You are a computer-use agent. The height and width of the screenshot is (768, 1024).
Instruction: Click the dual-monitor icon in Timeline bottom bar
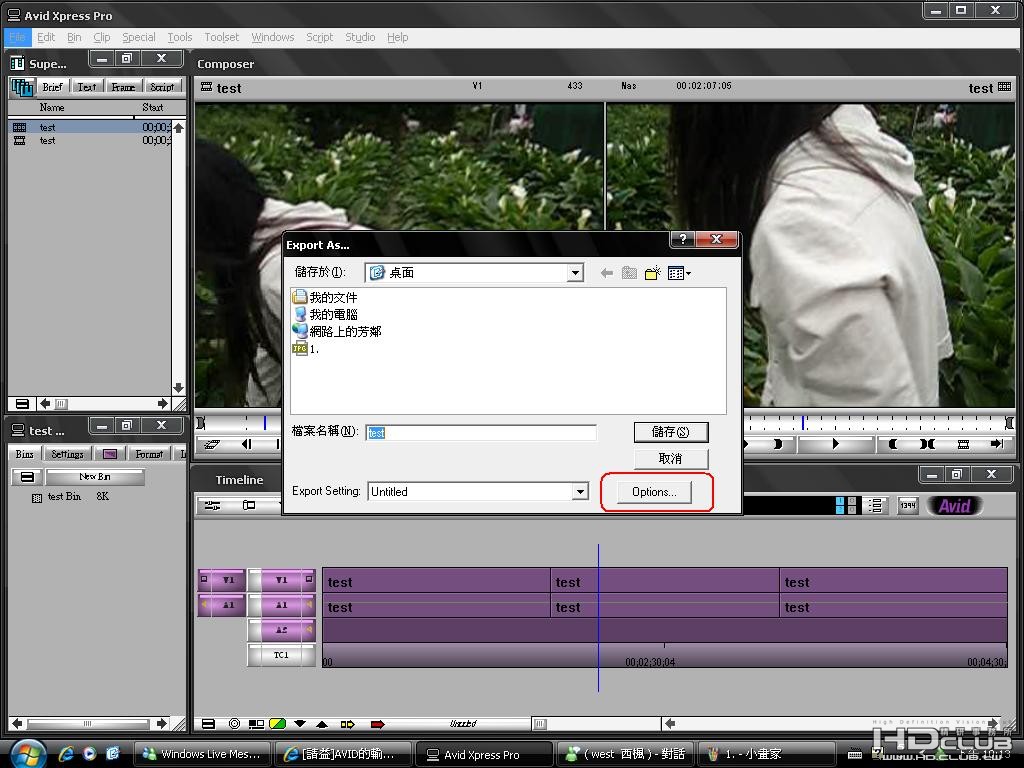pos(256,724)
